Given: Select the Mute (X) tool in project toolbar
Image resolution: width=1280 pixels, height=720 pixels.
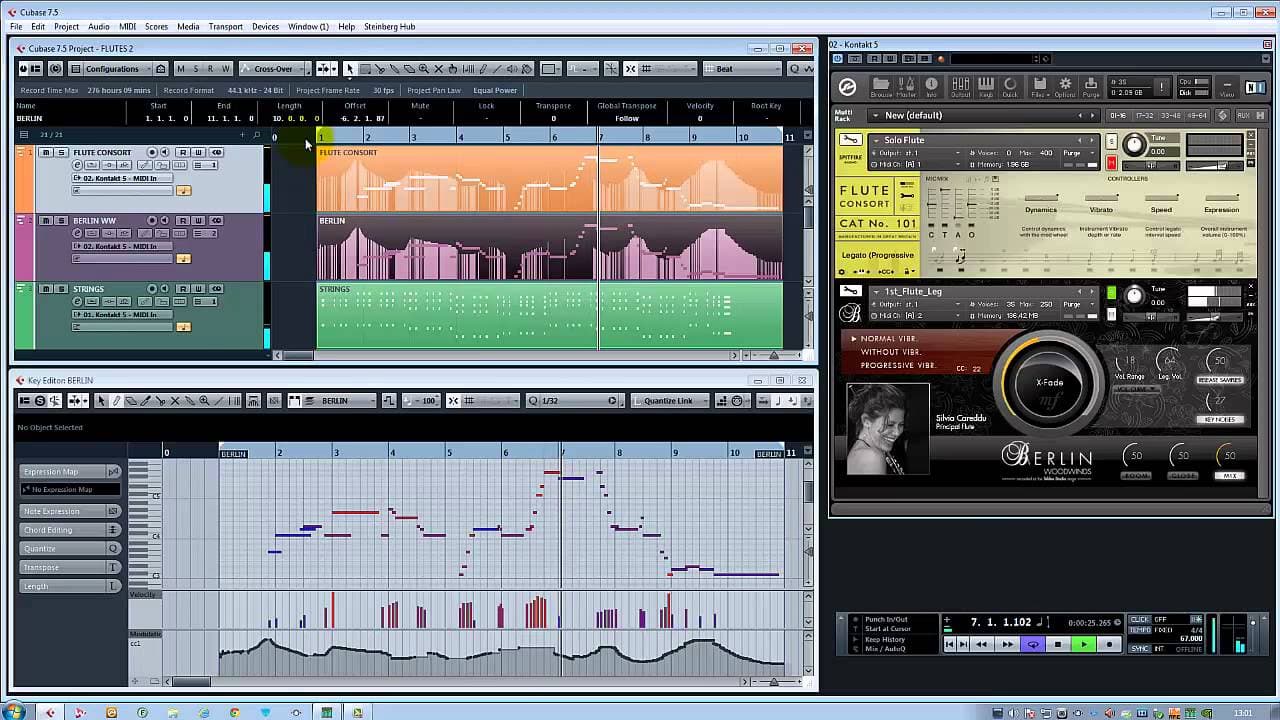Looking at the screenshot, I should click(438, 69).
